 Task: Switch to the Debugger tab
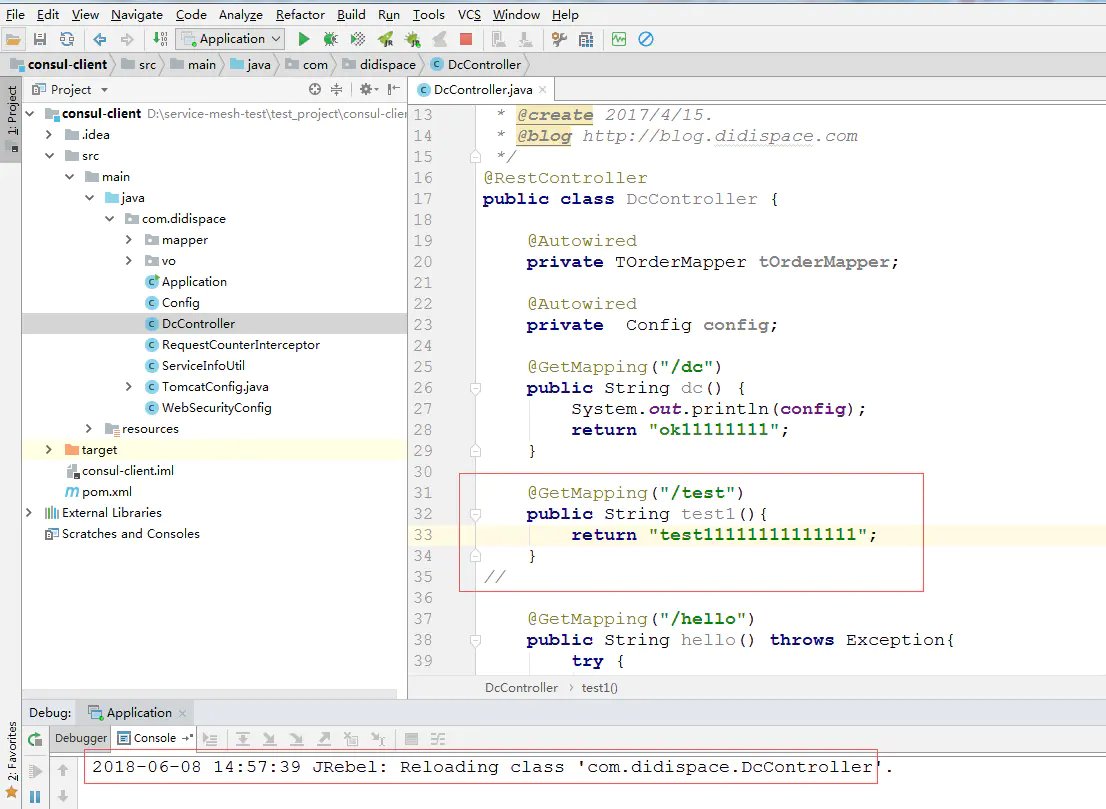pyautogui.click(x=81, y=738)
